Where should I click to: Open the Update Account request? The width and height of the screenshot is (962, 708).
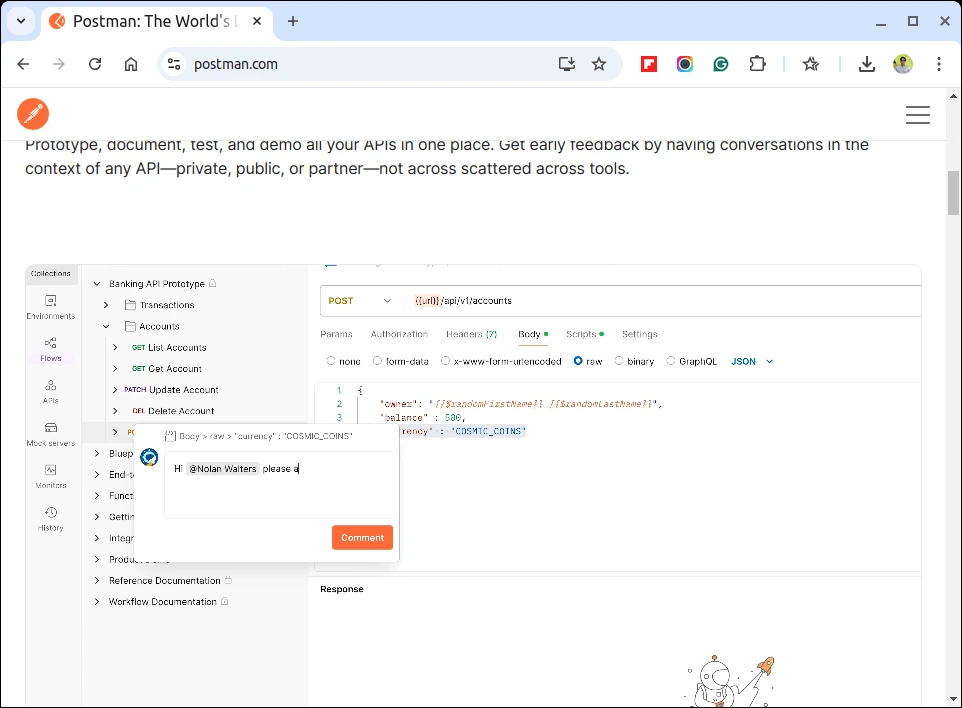pos(171,390)
